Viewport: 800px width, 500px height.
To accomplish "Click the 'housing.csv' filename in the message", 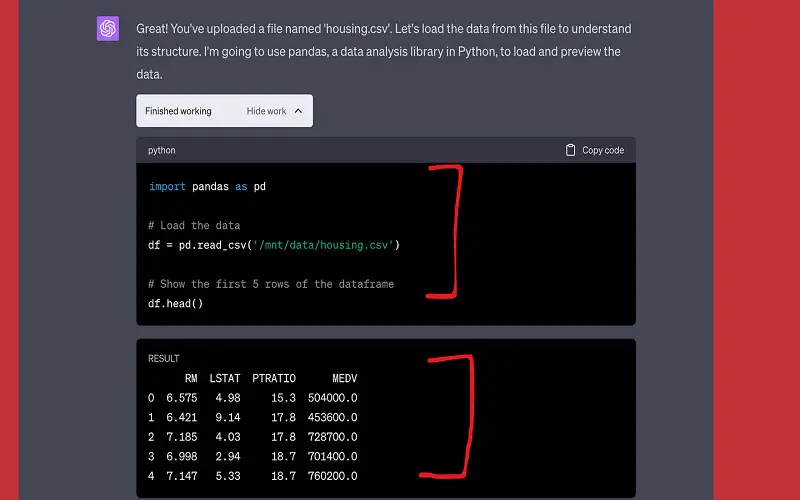I will (x=358, y=29).
